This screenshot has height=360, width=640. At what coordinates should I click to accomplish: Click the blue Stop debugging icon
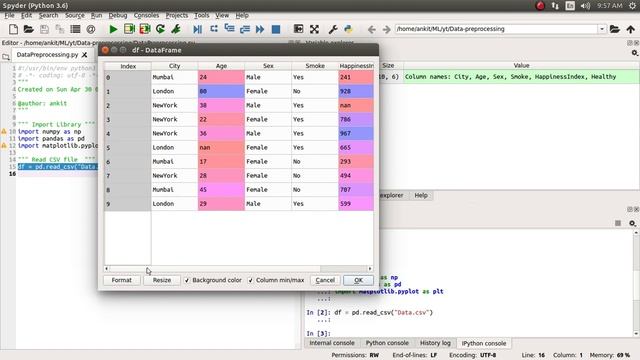(x=276, y=29)
